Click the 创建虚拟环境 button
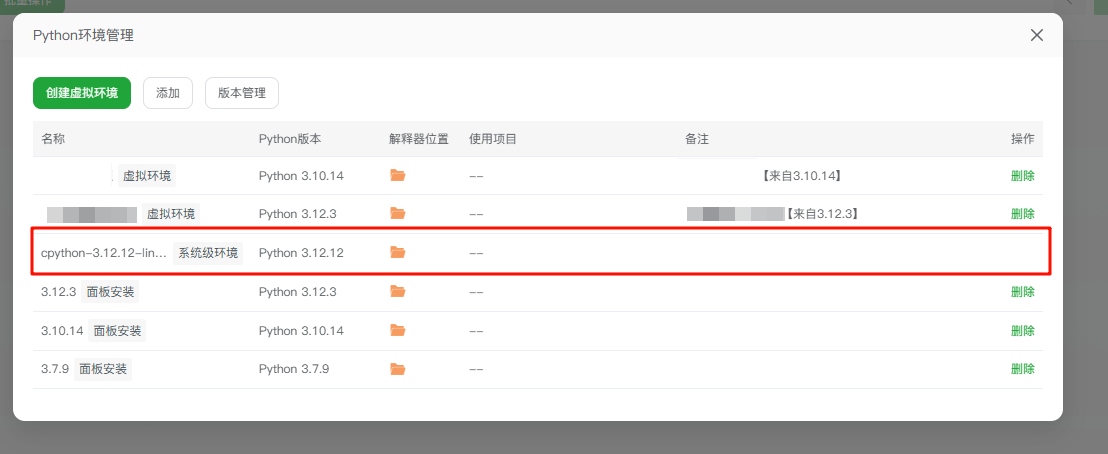Image resolution: width=1108 pixels, height=454 pixels. [x=82, y=93]
